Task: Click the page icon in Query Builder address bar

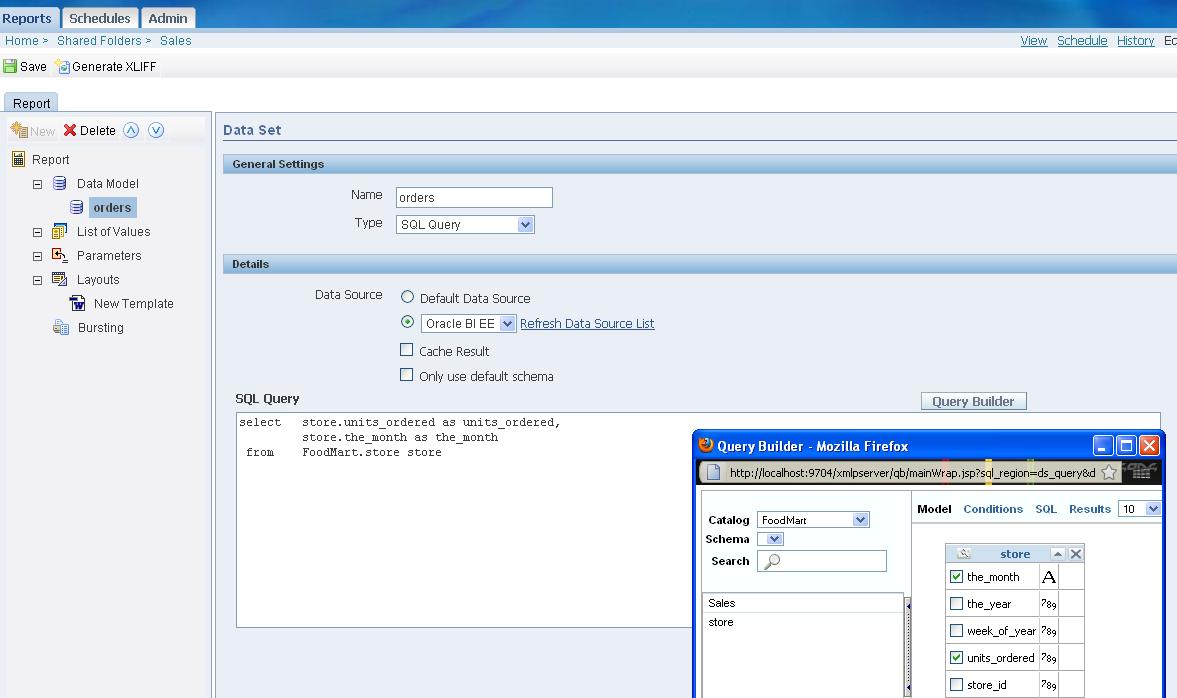Action: pyautogui.click(x=714, y=472)
